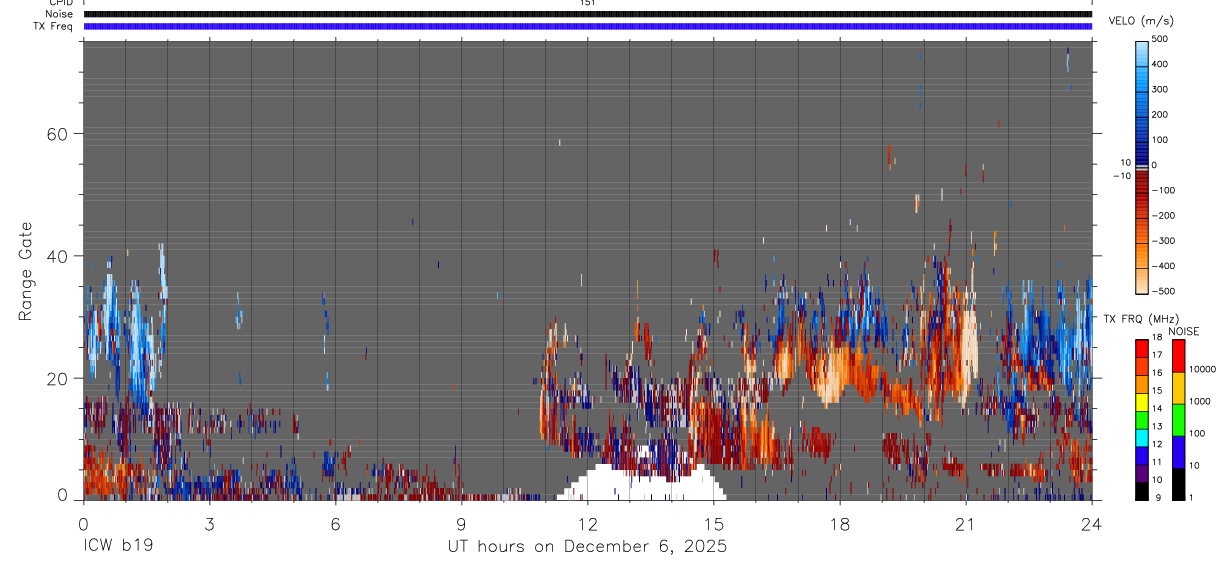
Task: Click the blue TX Freq strip above the plot
Action: (587, 26)
